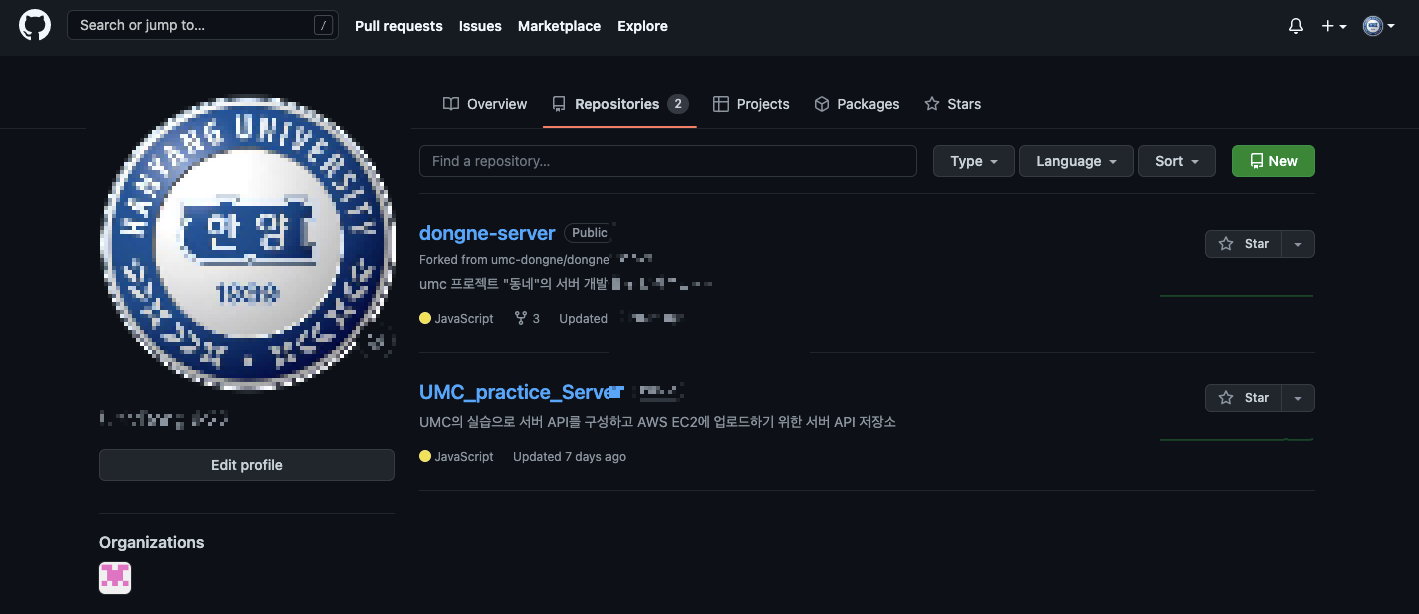The width and height of the screenshot is (1419, 614).
Task: Open Marketplace link
Action: [x=559, y=26]
